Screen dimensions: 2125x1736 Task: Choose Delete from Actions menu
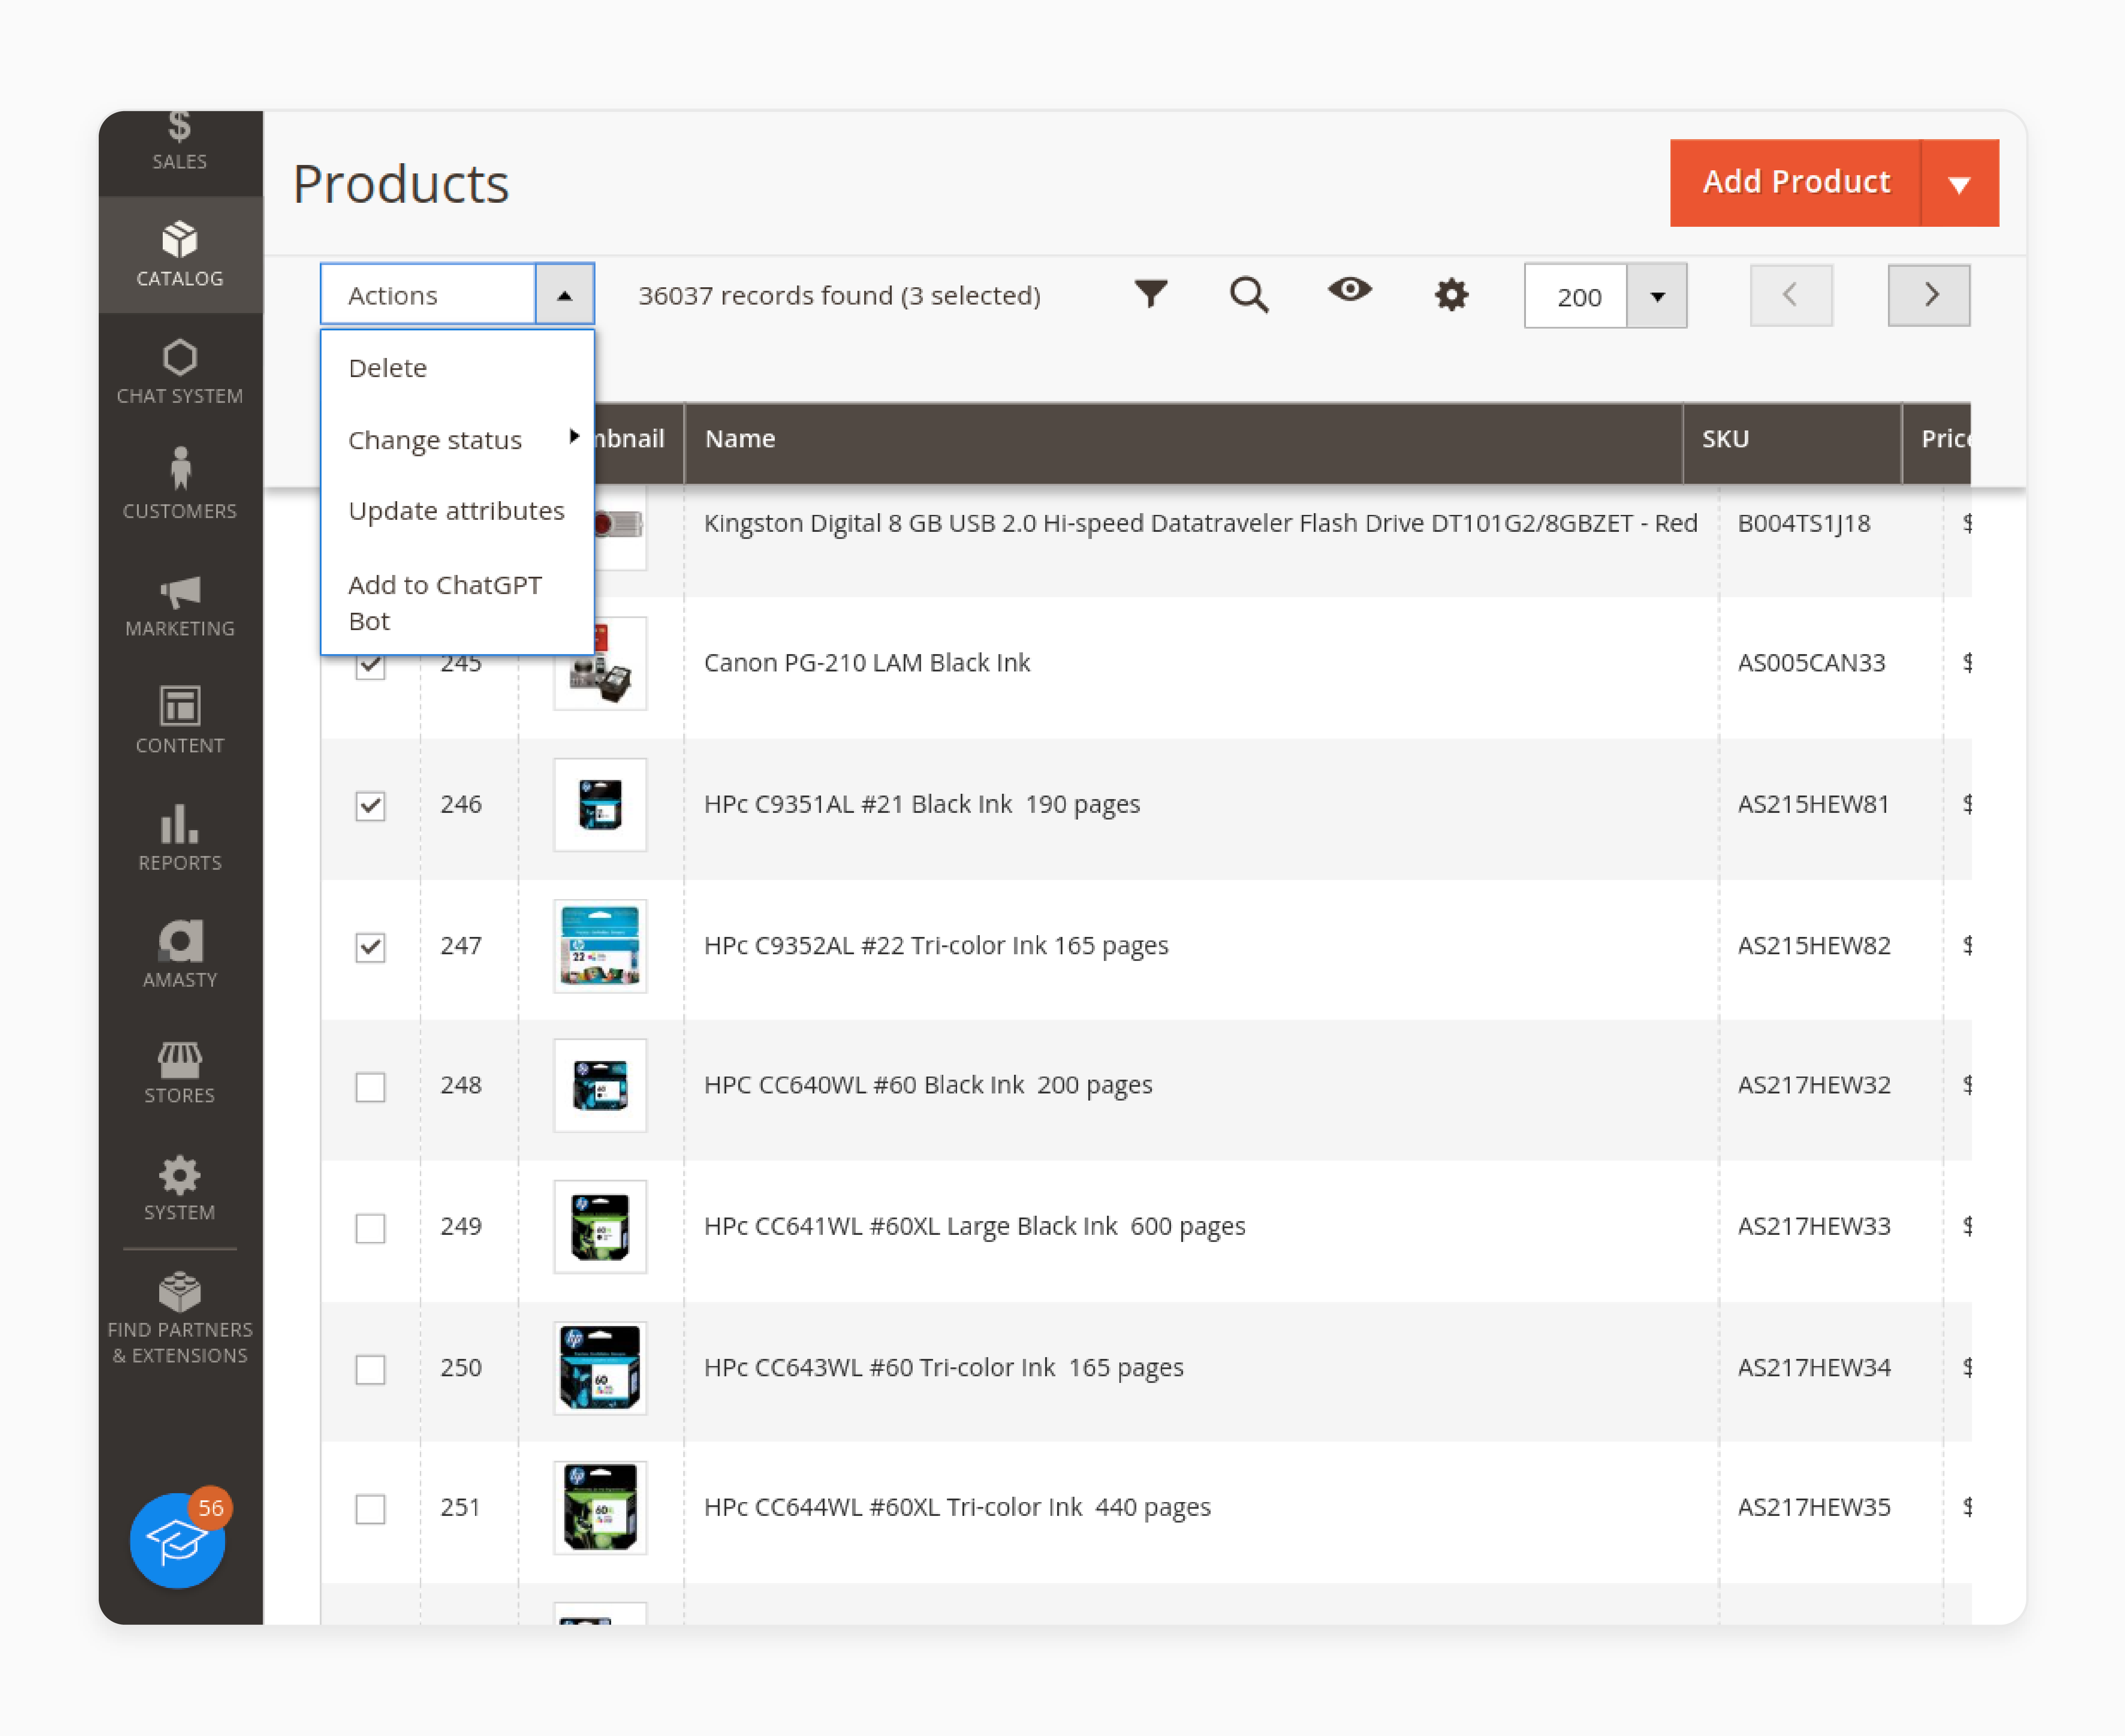(457, 368)
